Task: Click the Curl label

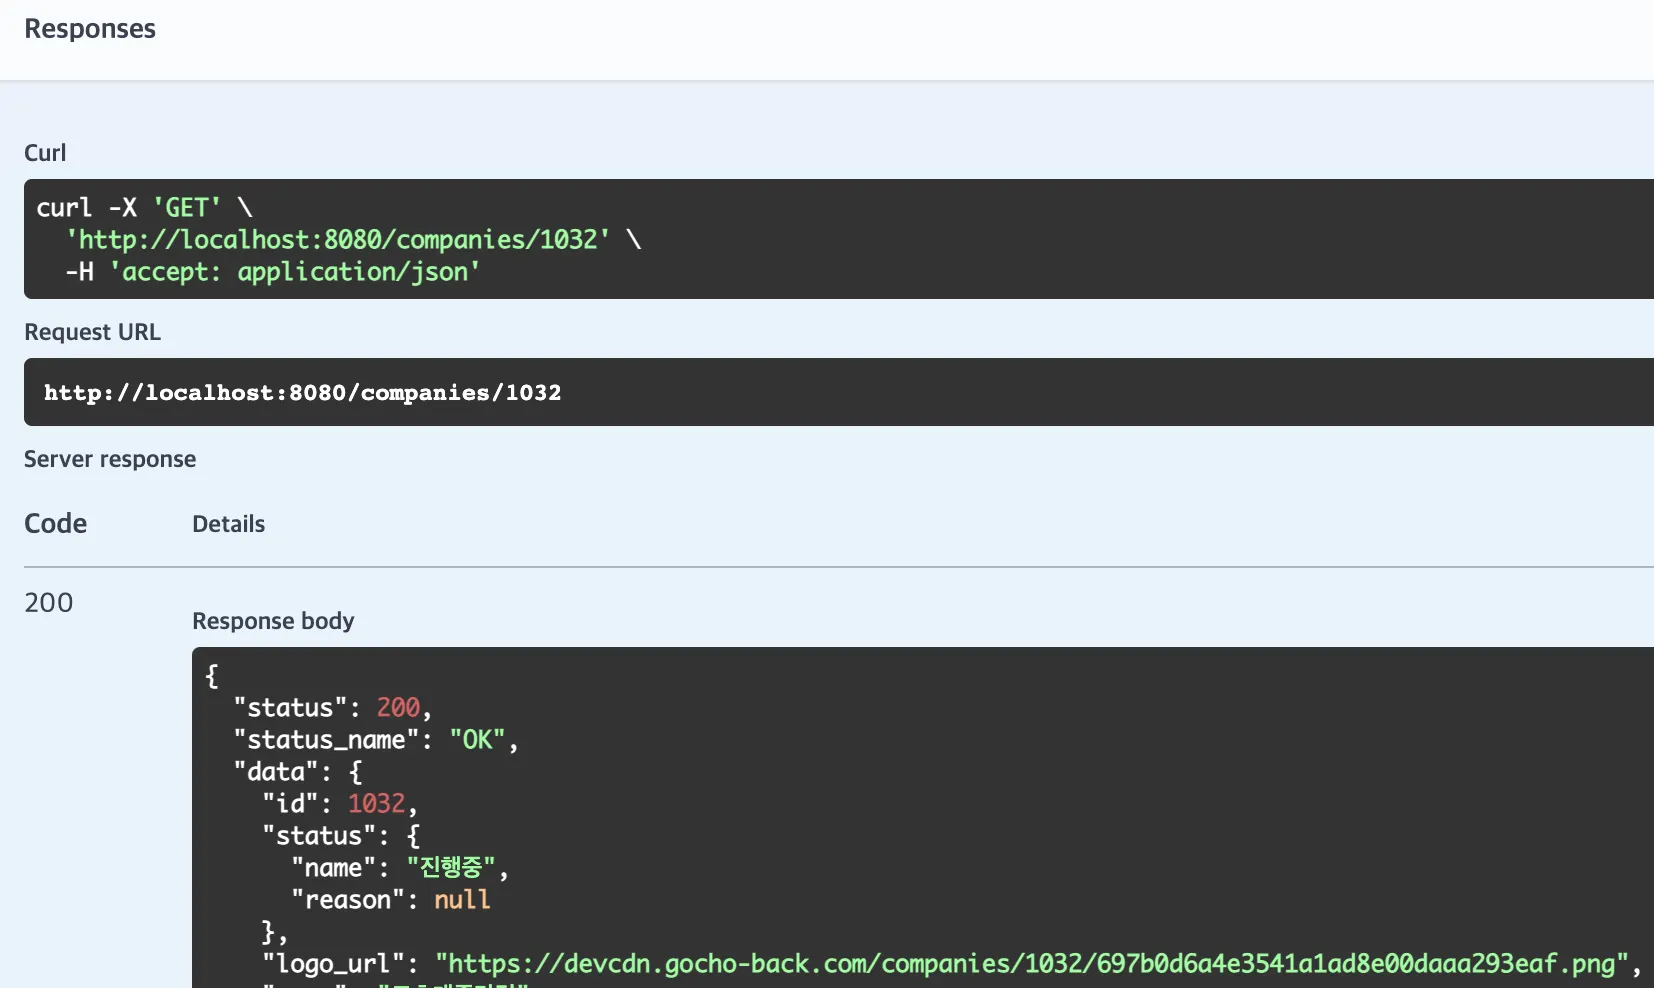Action: click(x=45, y=153)
